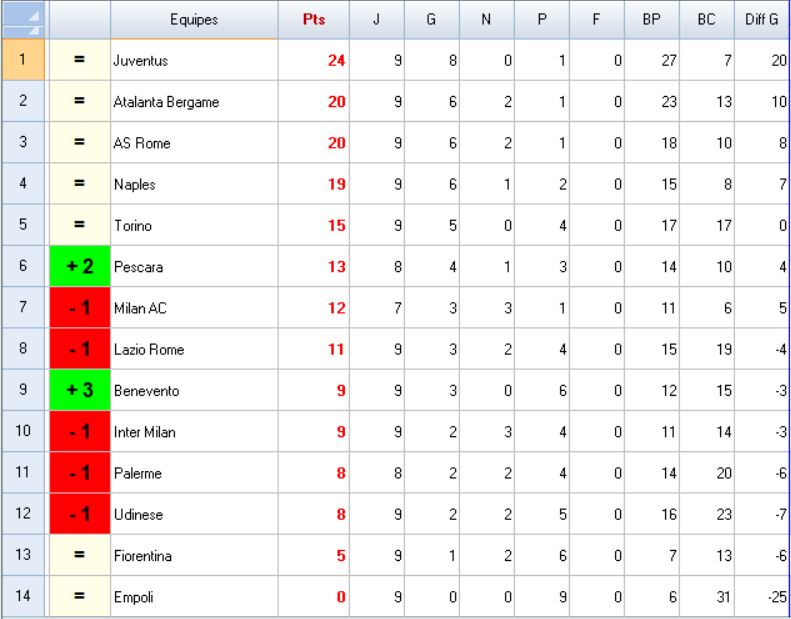
Task: Sort by the Pts column header
Action: coord(314,19)
